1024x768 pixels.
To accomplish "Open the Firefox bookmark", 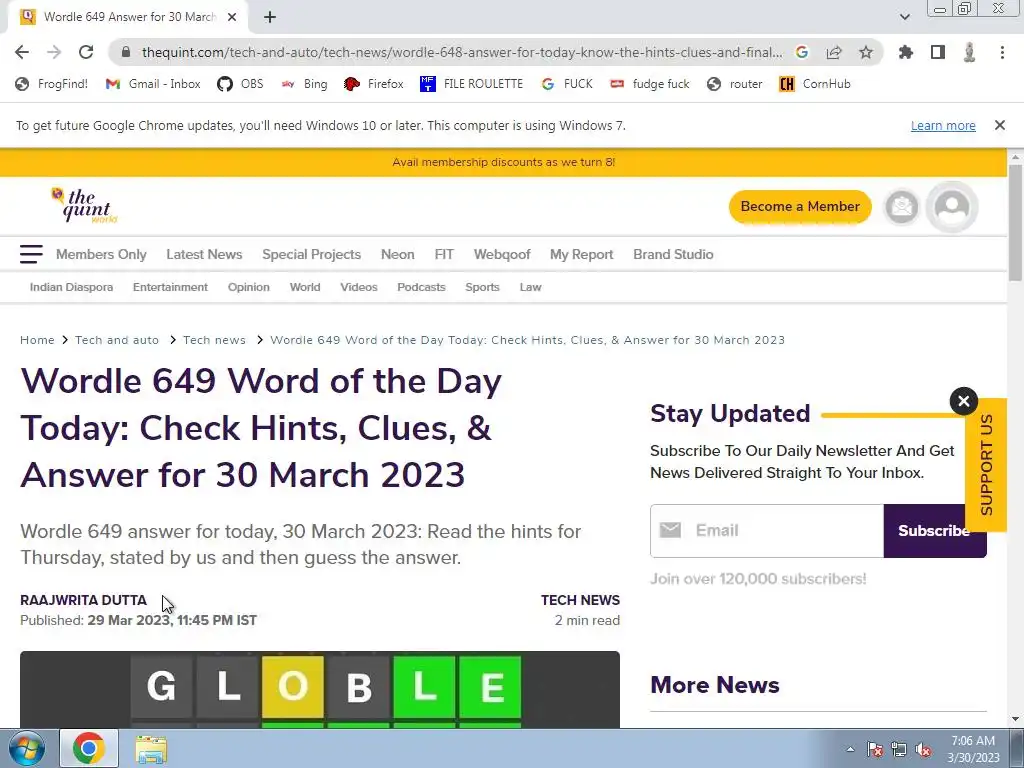I will (x=374, y=84).
